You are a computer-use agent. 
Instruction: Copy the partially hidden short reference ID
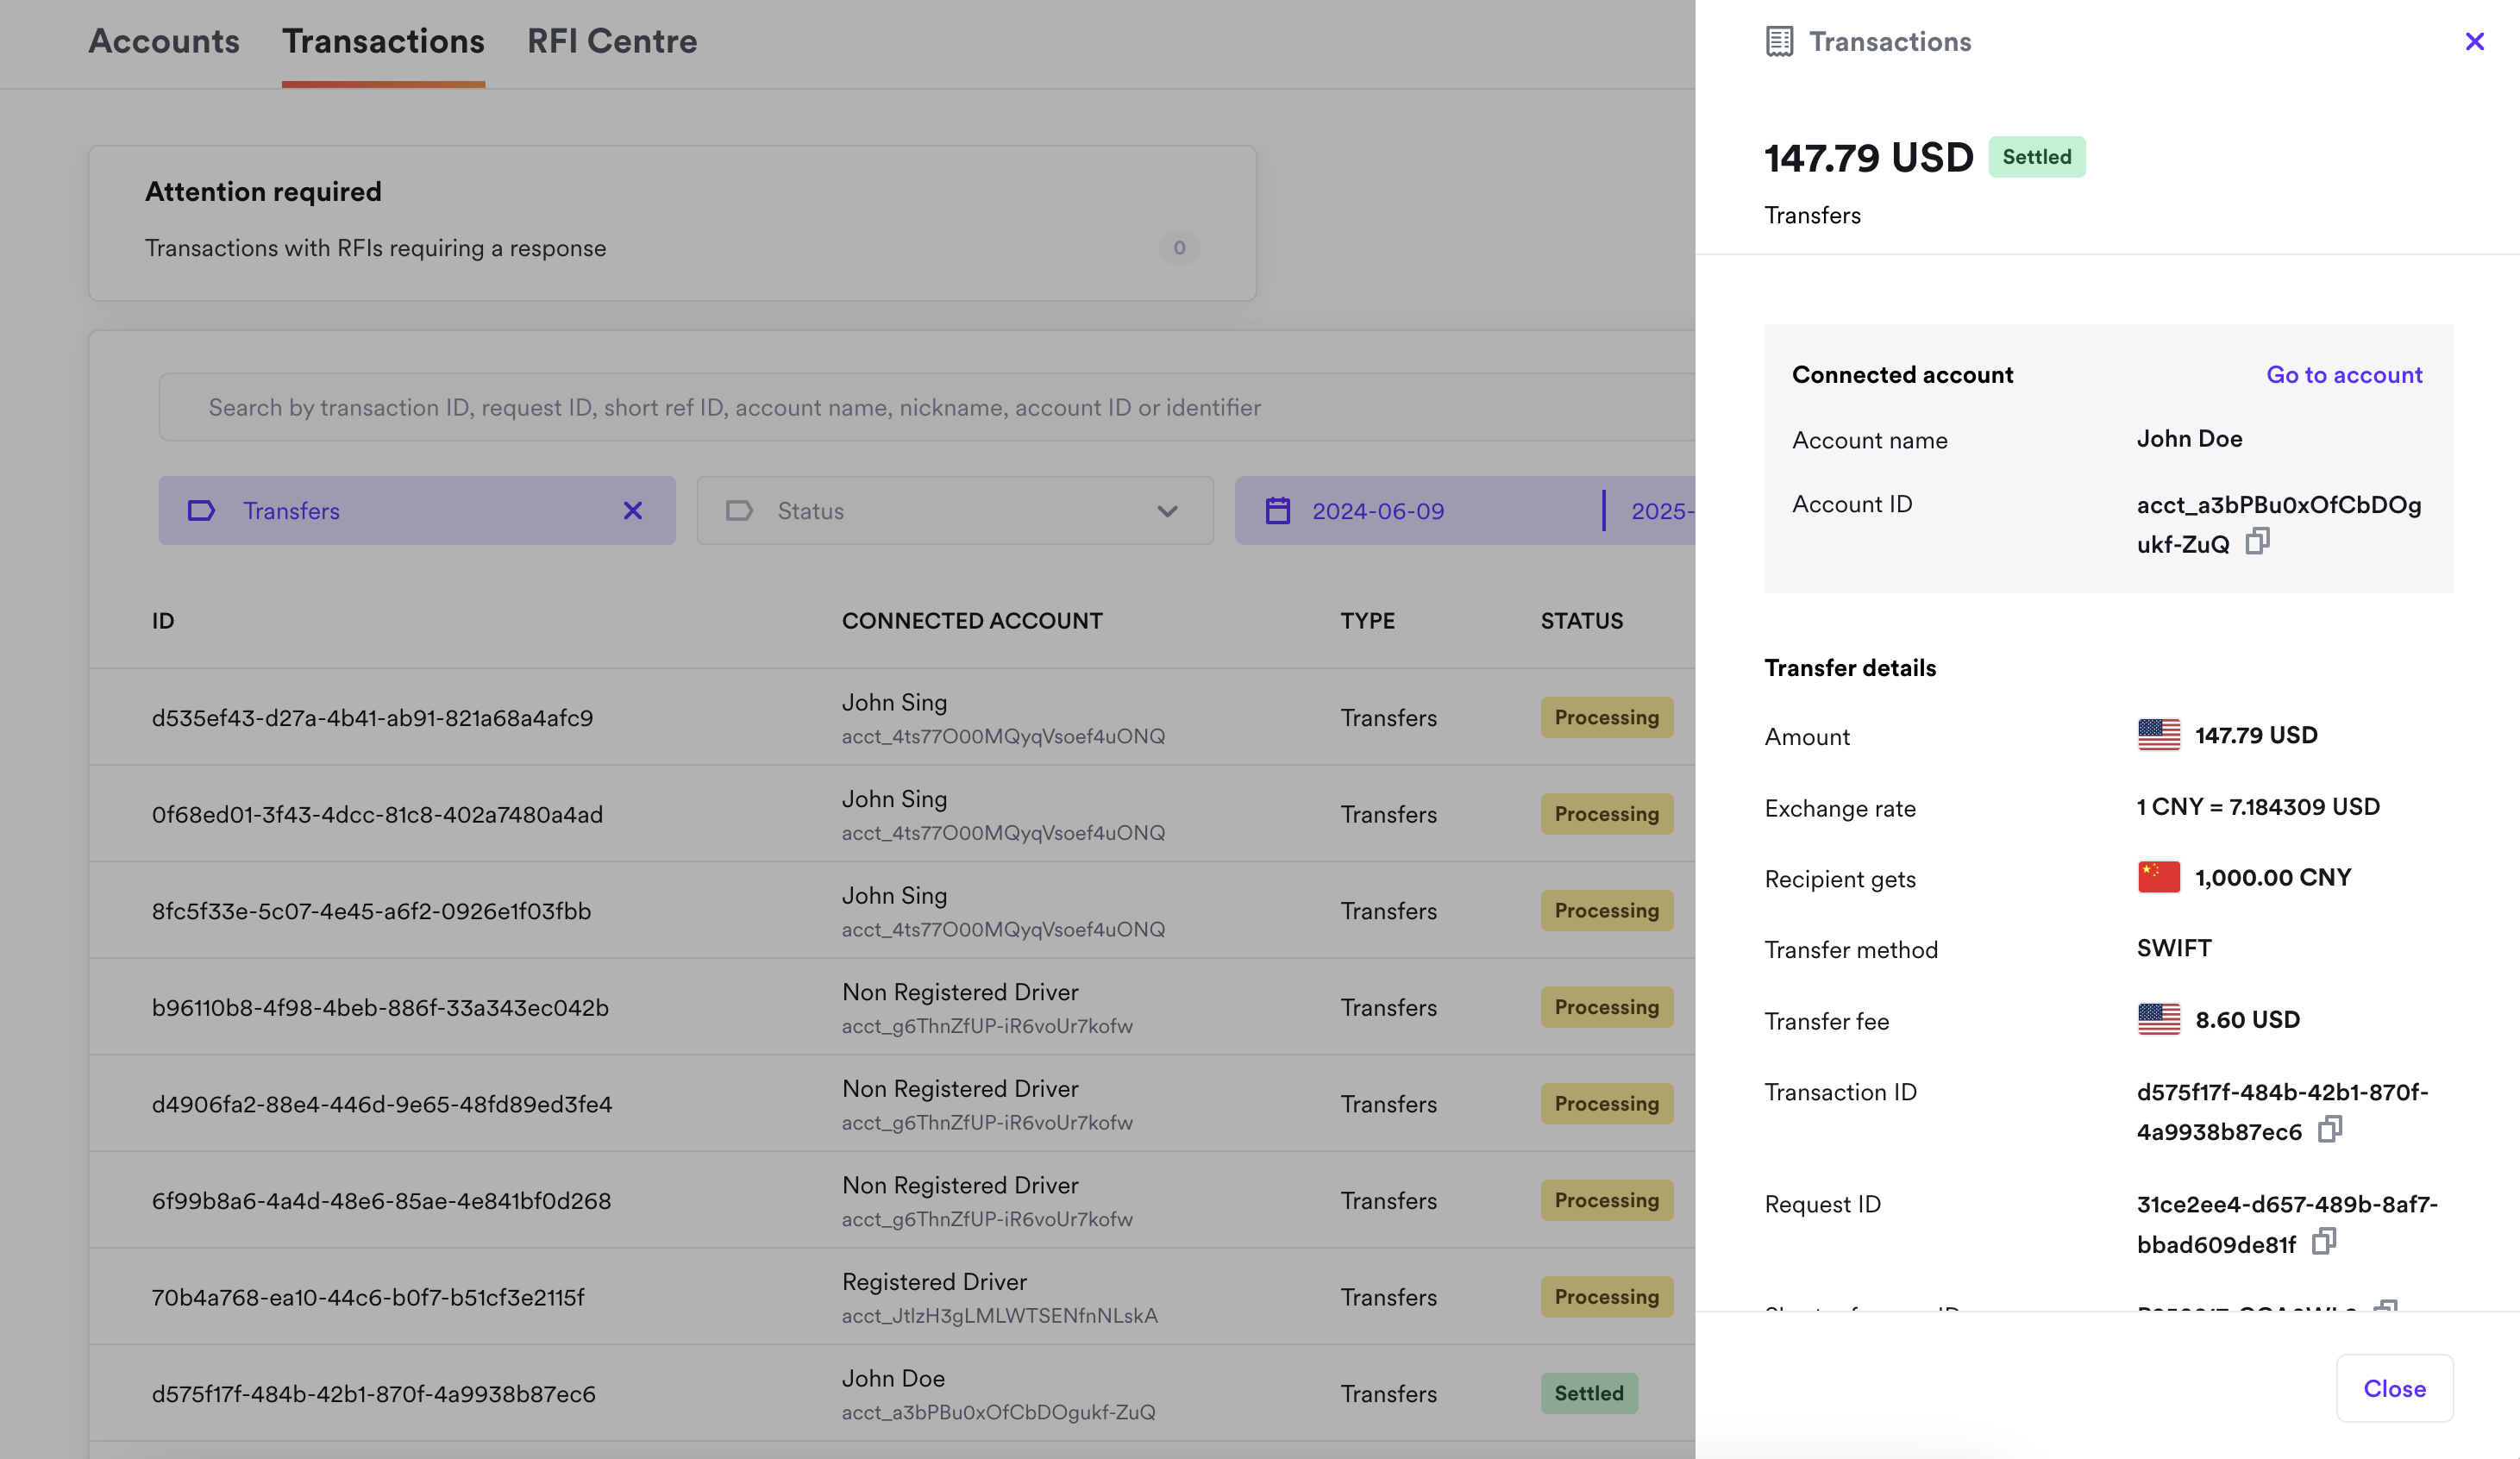tap(2386, 1305)
